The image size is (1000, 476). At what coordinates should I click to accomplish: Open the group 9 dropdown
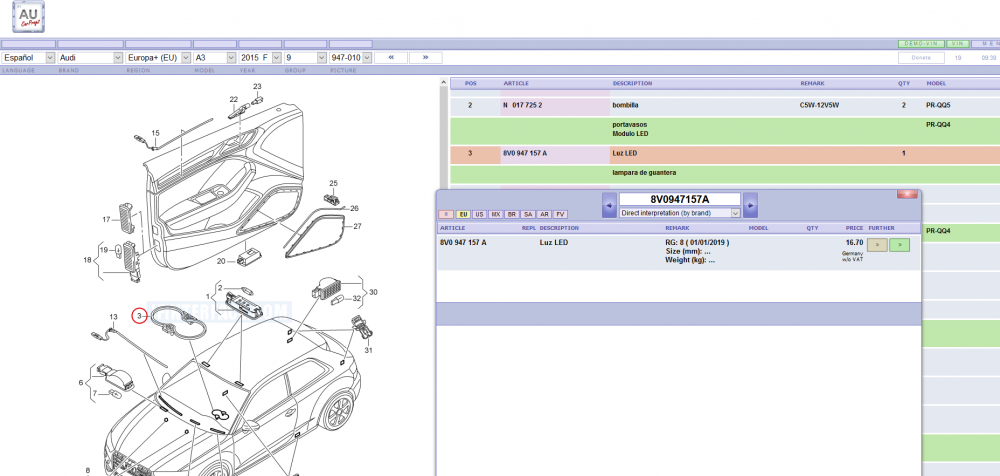(305, 57)
